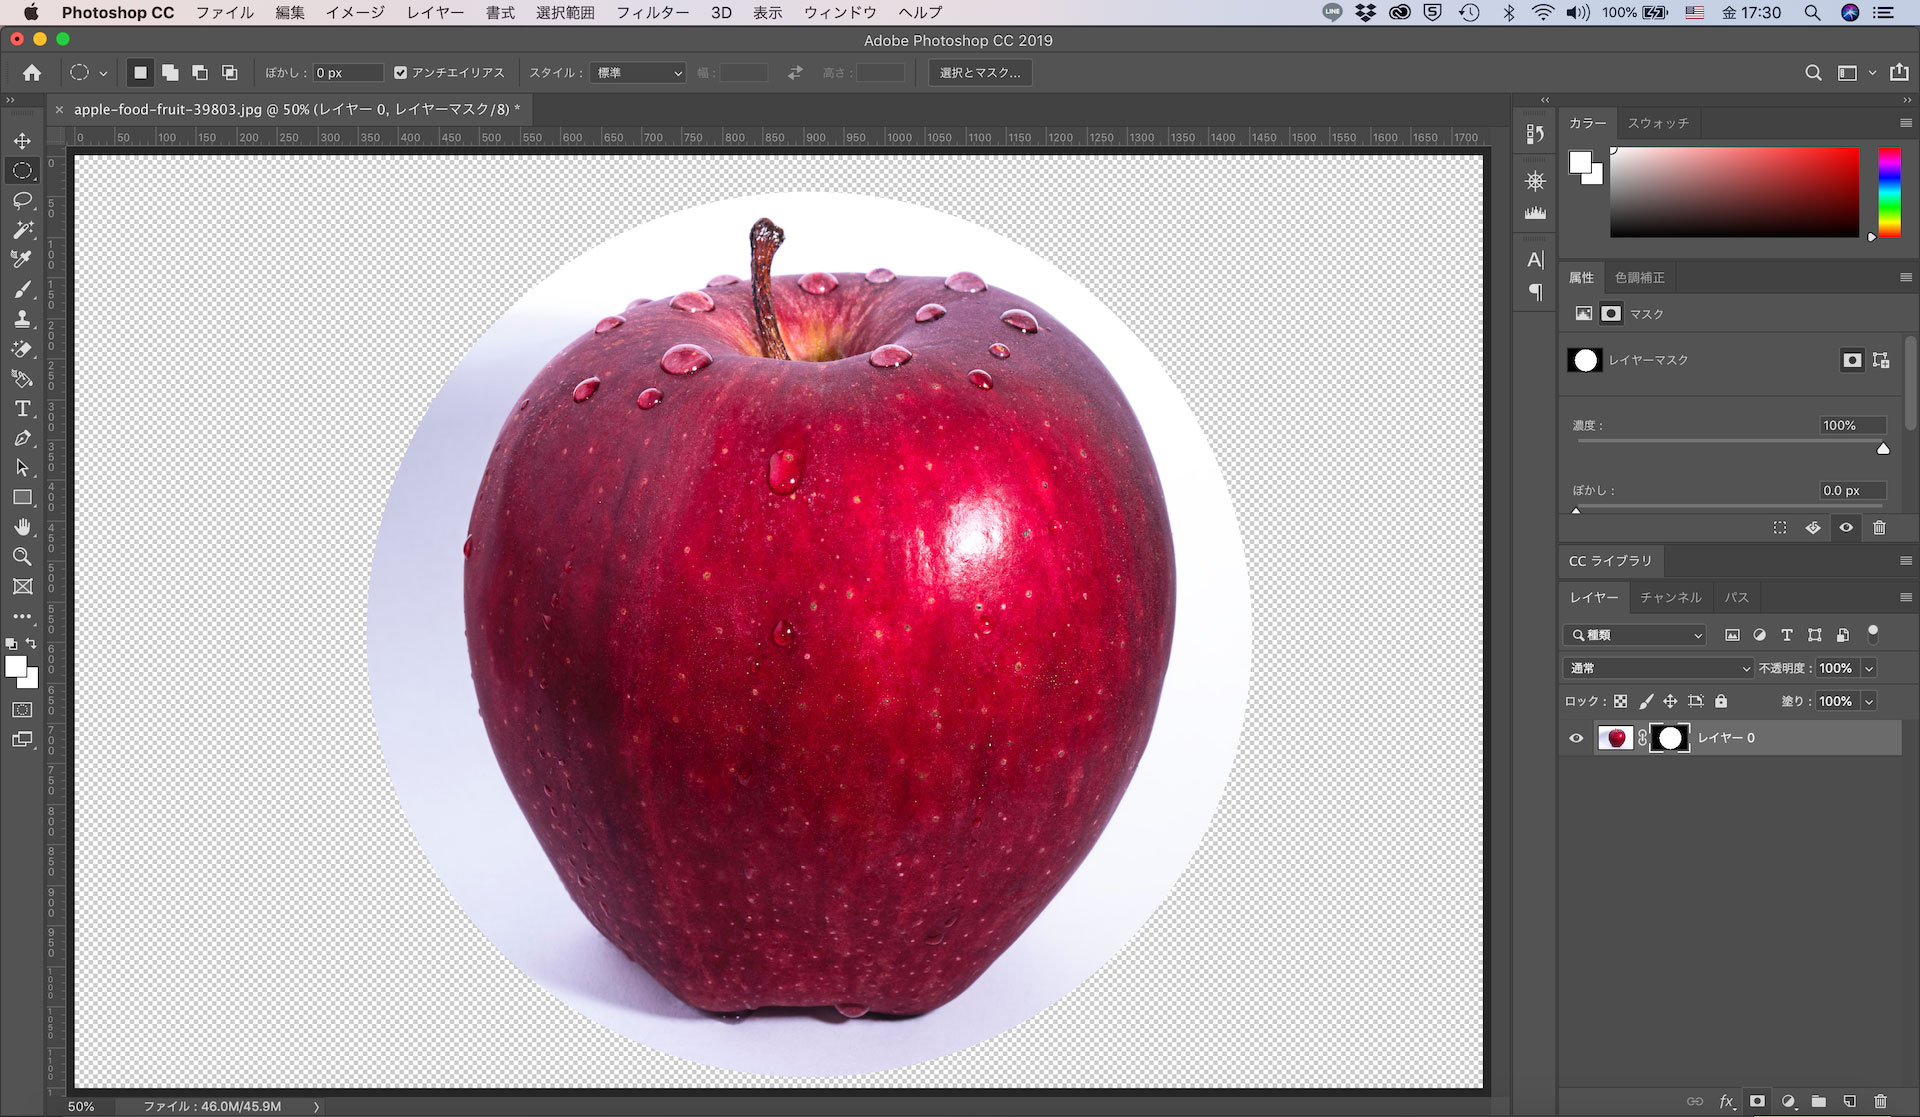The height and width of the screenshot is (1117, 1920).
Task: Select the Move tool
Action: pyautogui.click(x=22, y=141)
